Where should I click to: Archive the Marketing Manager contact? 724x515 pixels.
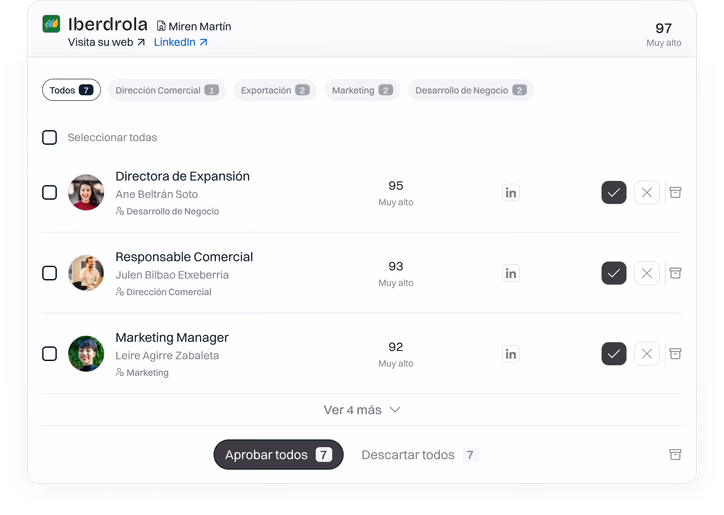pyautogui.click(x=675, y=354)
